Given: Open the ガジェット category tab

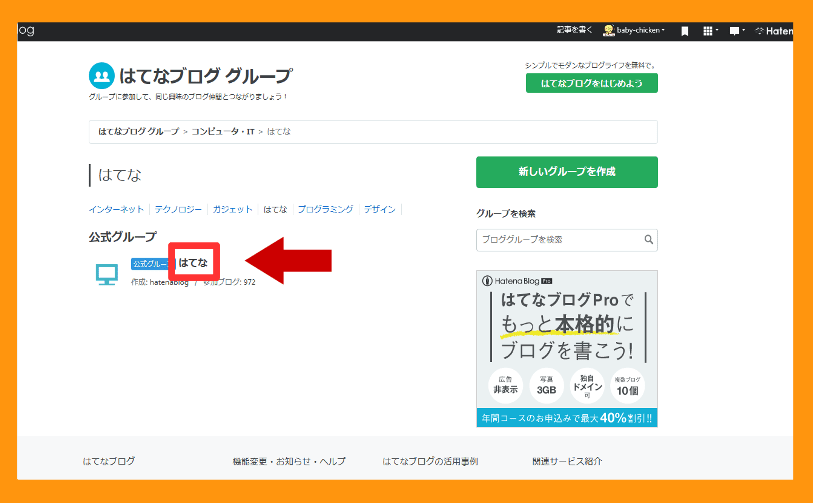Looking at the screenshot, I should 232,209.
